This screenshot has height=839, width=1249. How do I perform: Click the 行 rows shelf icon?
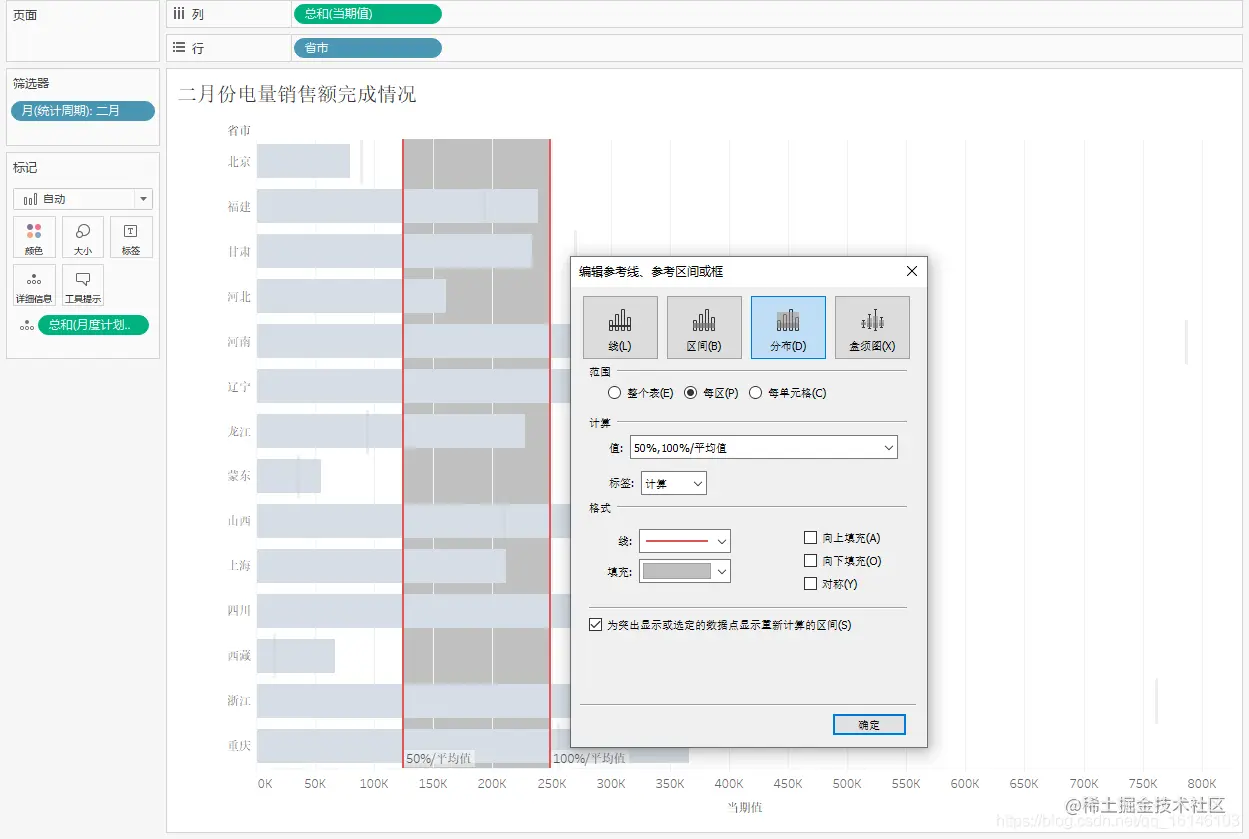click(179, 47)
